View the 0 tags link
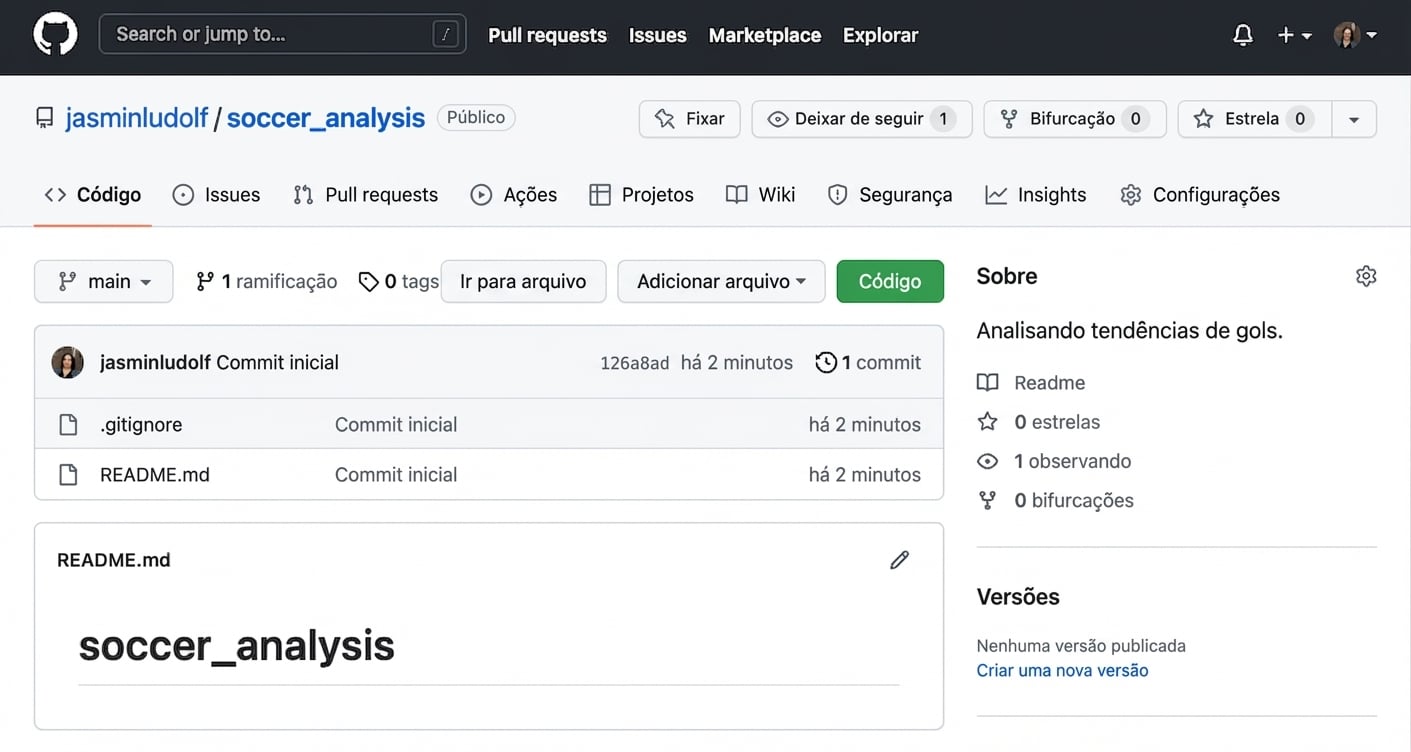Viewport: 1411px width, 752px height. (399, 282)
